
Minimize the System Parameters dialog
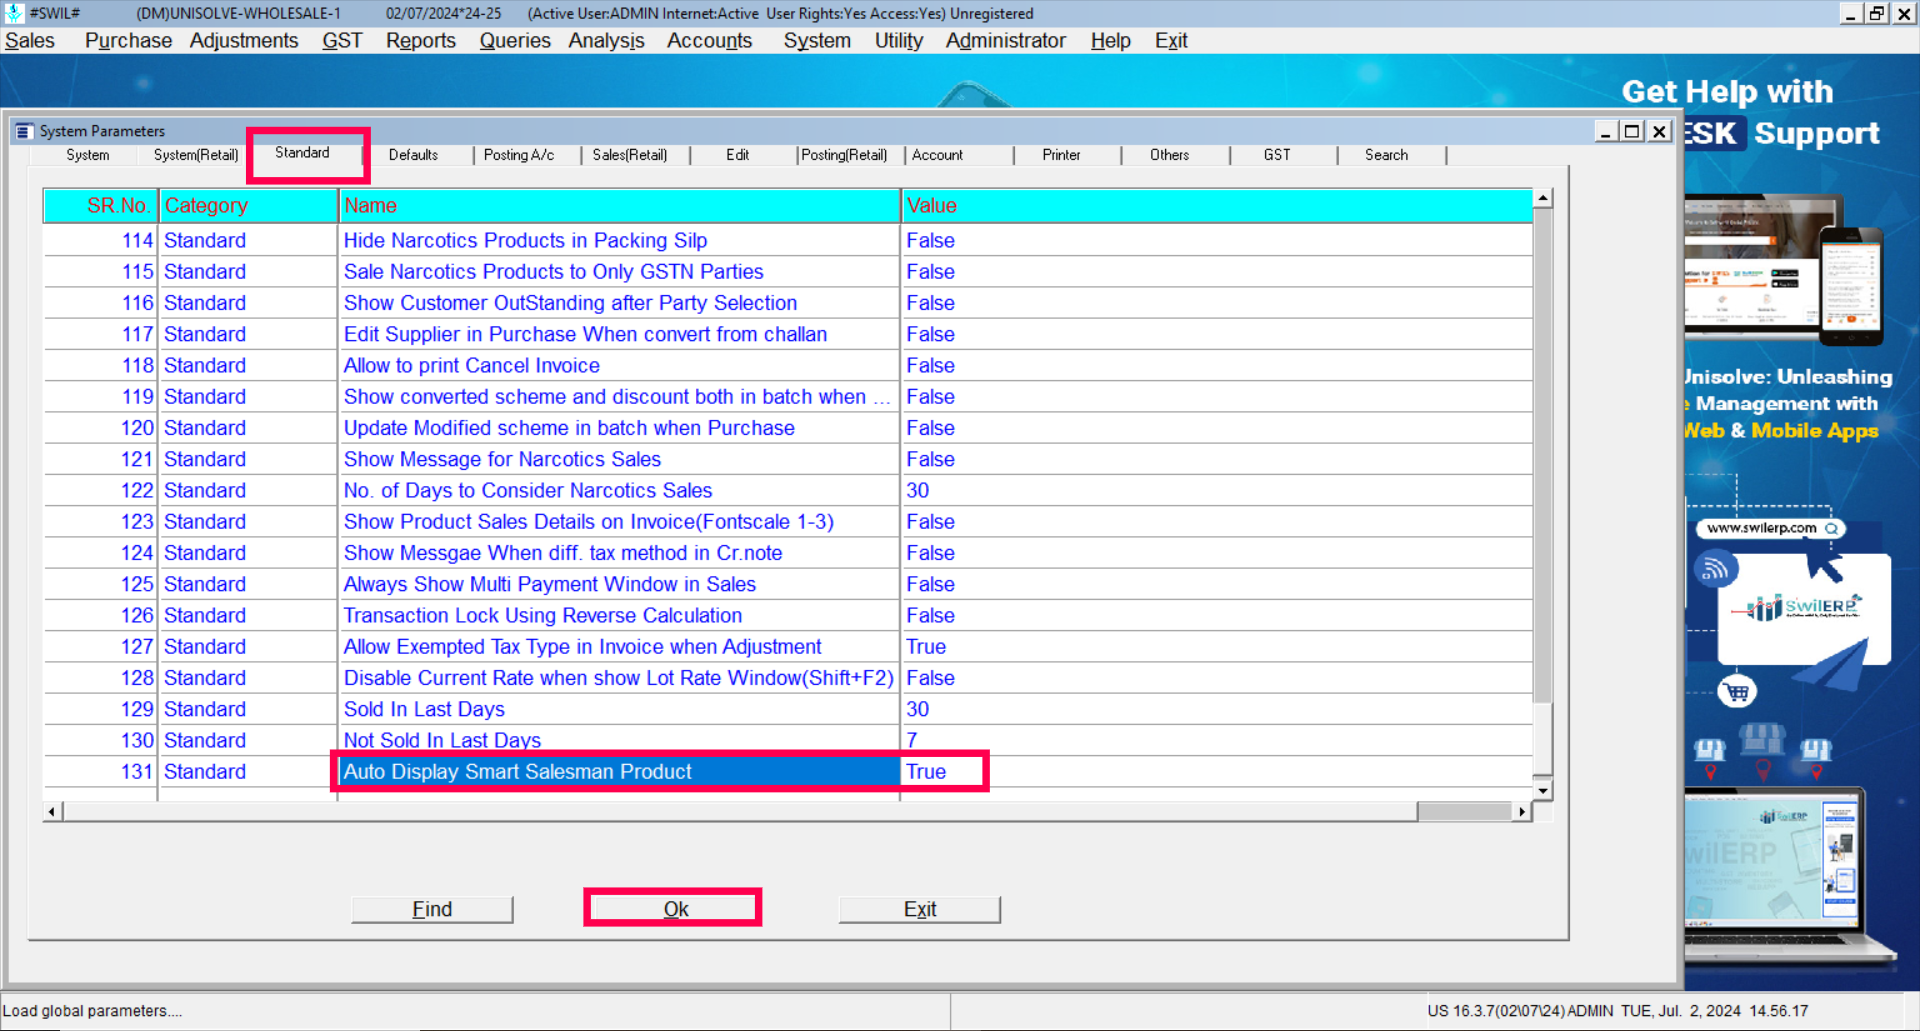click(x=1605, y=131)
